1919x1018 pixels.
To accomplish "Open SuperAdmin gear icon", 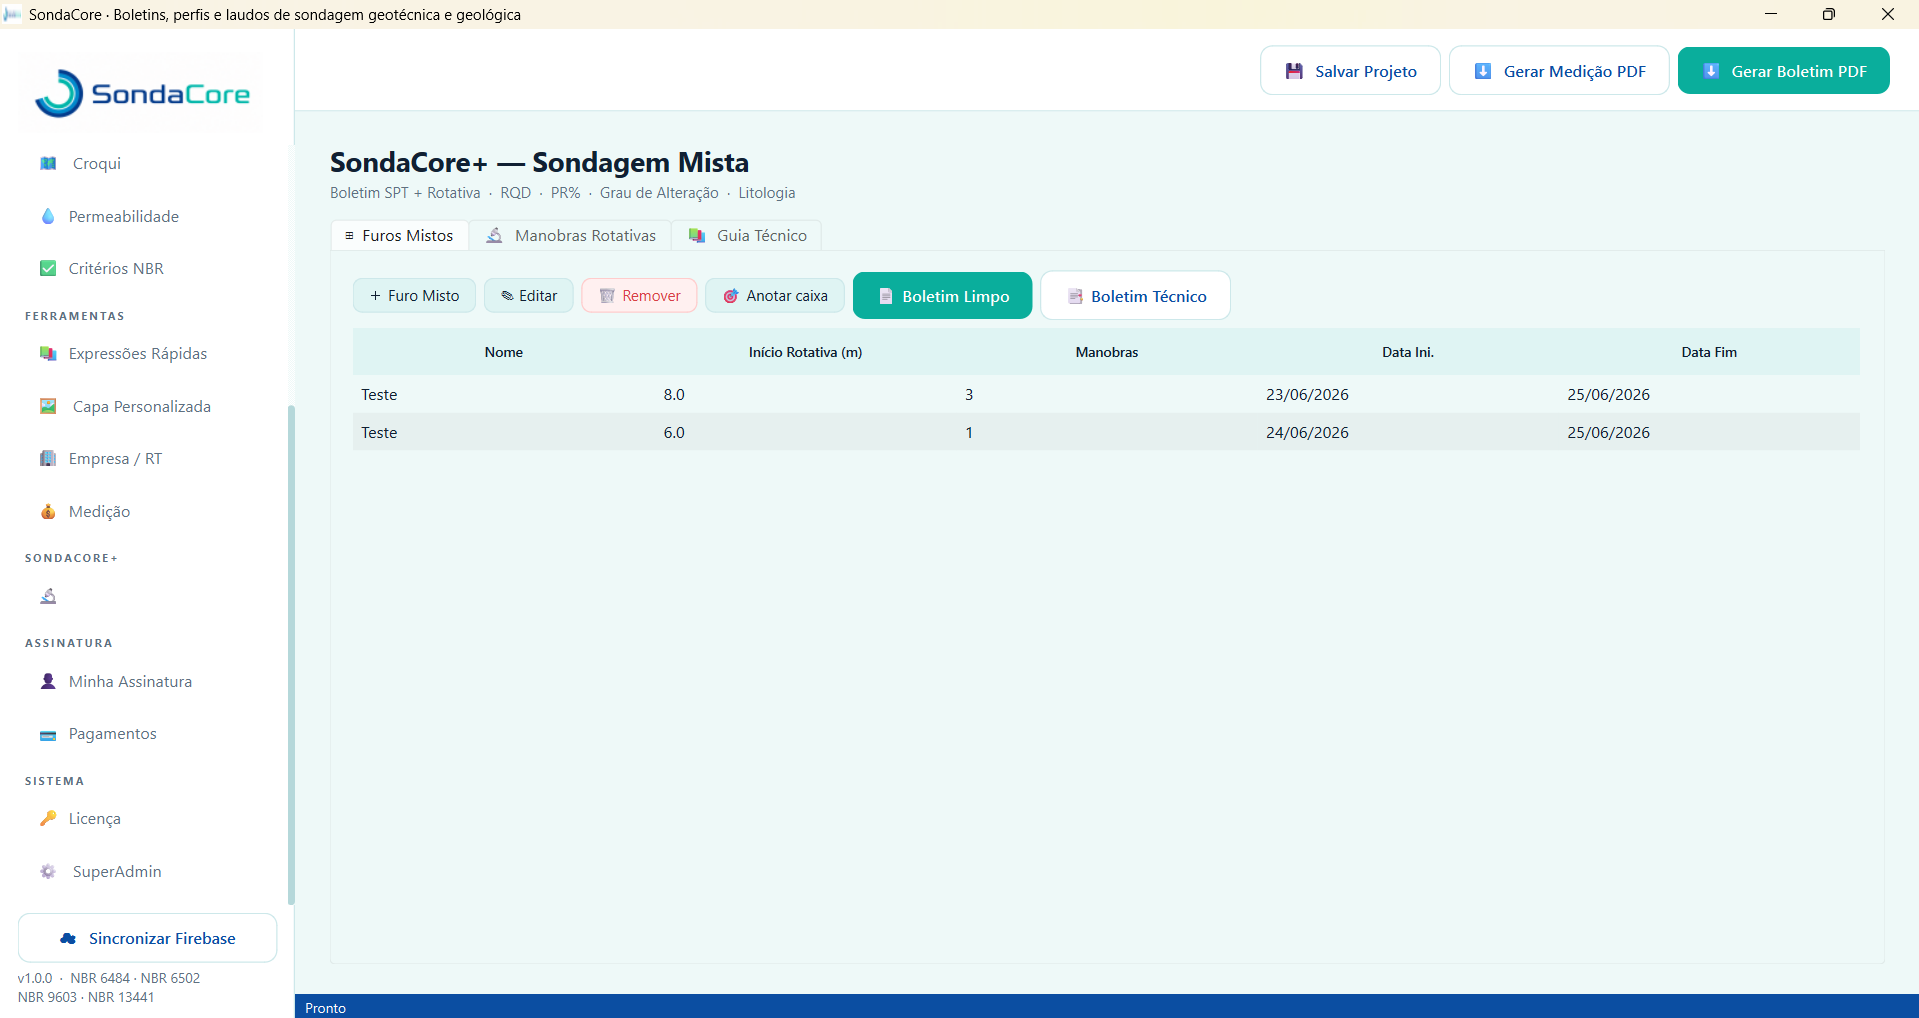I will coord(48,871).
